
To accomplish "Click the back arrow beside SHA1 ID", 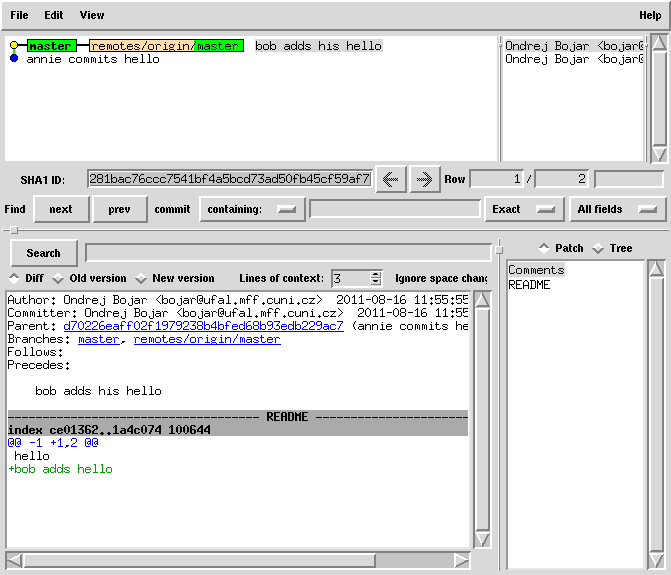I will [391, 180].
